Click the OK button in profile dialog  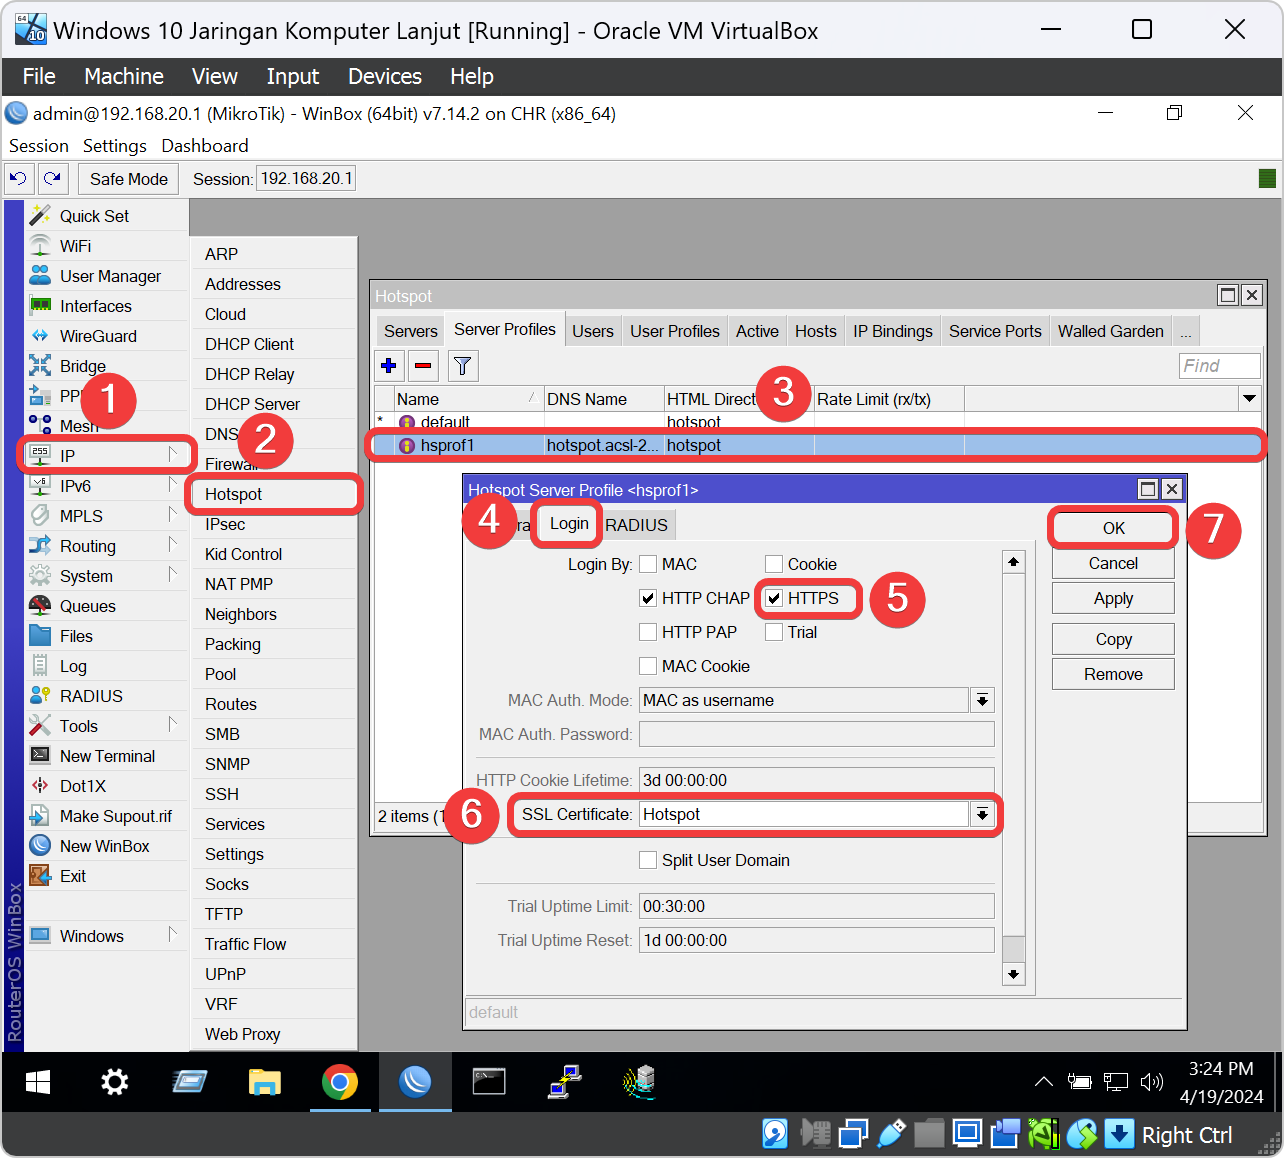(x=1113, y=528)
